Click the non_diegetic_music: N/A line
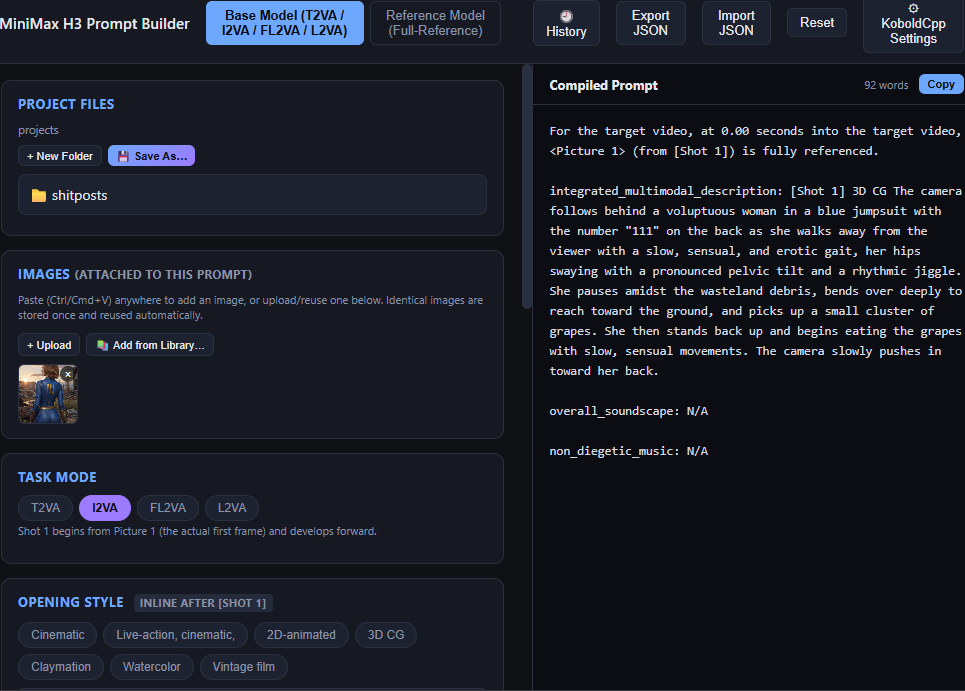 pos(628,451)
